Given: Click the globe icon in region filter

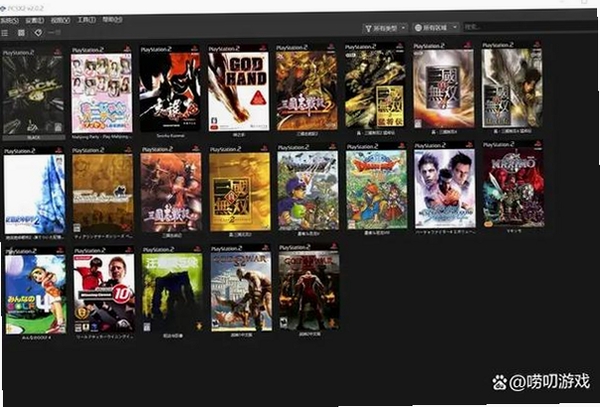Looking at the screenshot, I should [419, 28].
